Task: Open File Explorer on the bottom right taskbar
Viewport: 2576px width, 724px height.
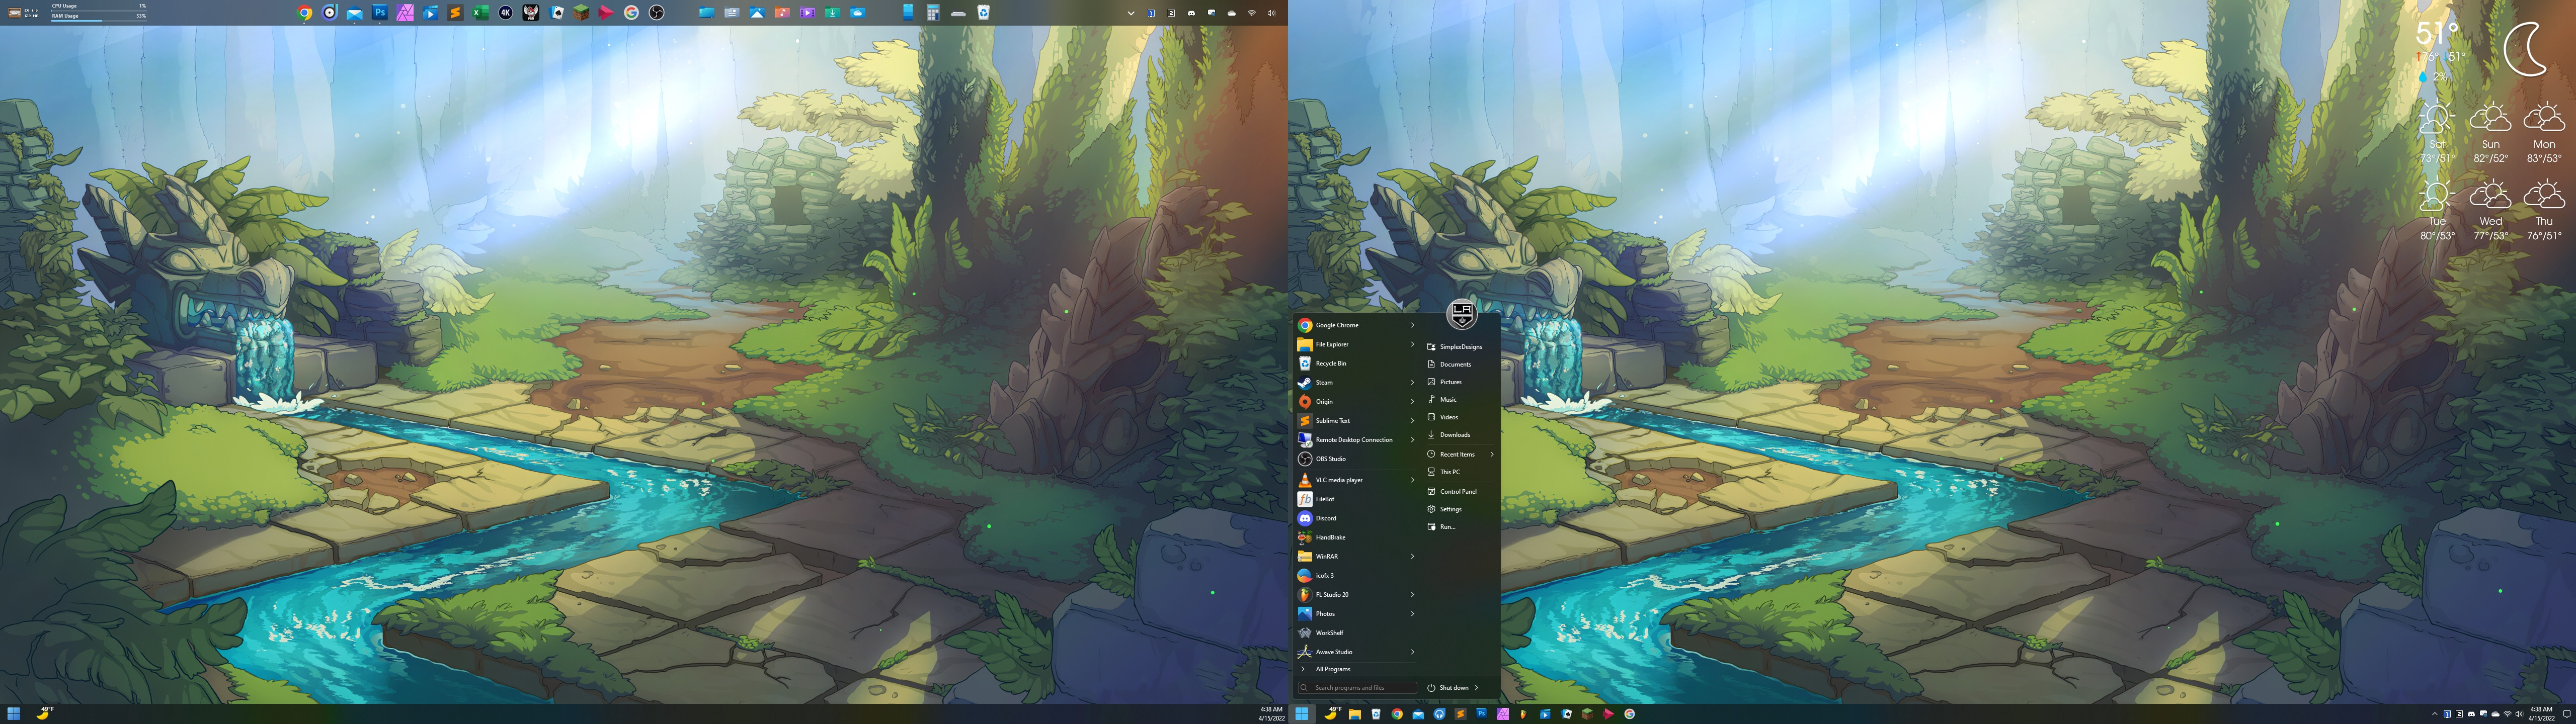Action: (1355, 714)
